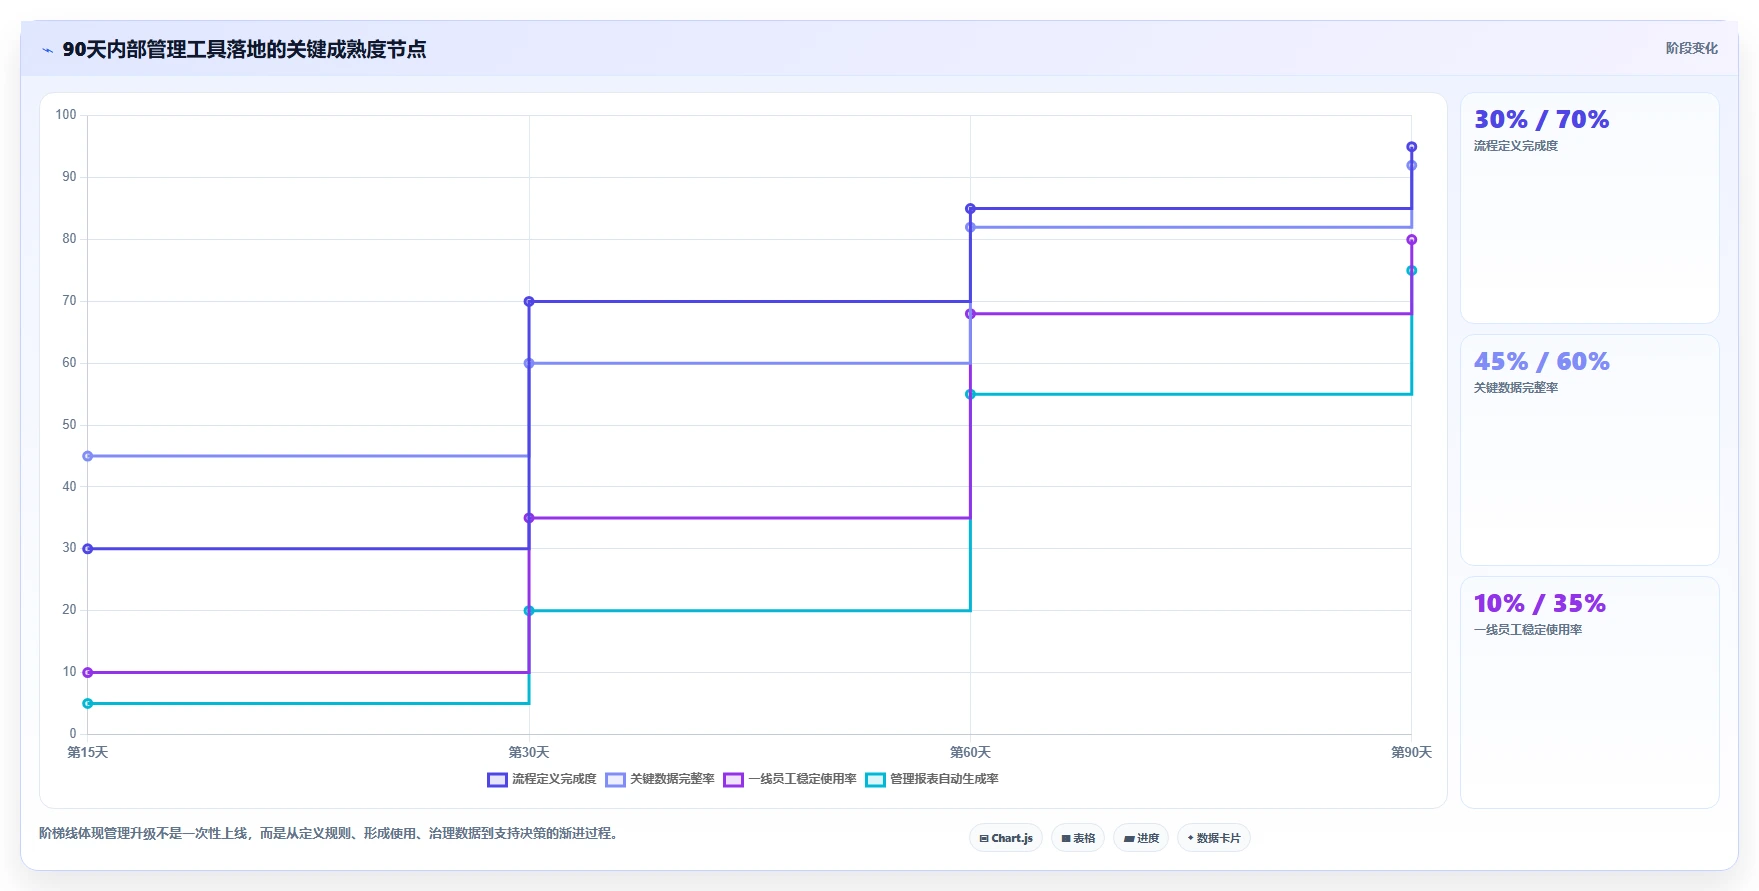The image size is (1759, 891).
Task: Click the 流程定义完成度 card caption
Action: click(x=1515, y=146)
